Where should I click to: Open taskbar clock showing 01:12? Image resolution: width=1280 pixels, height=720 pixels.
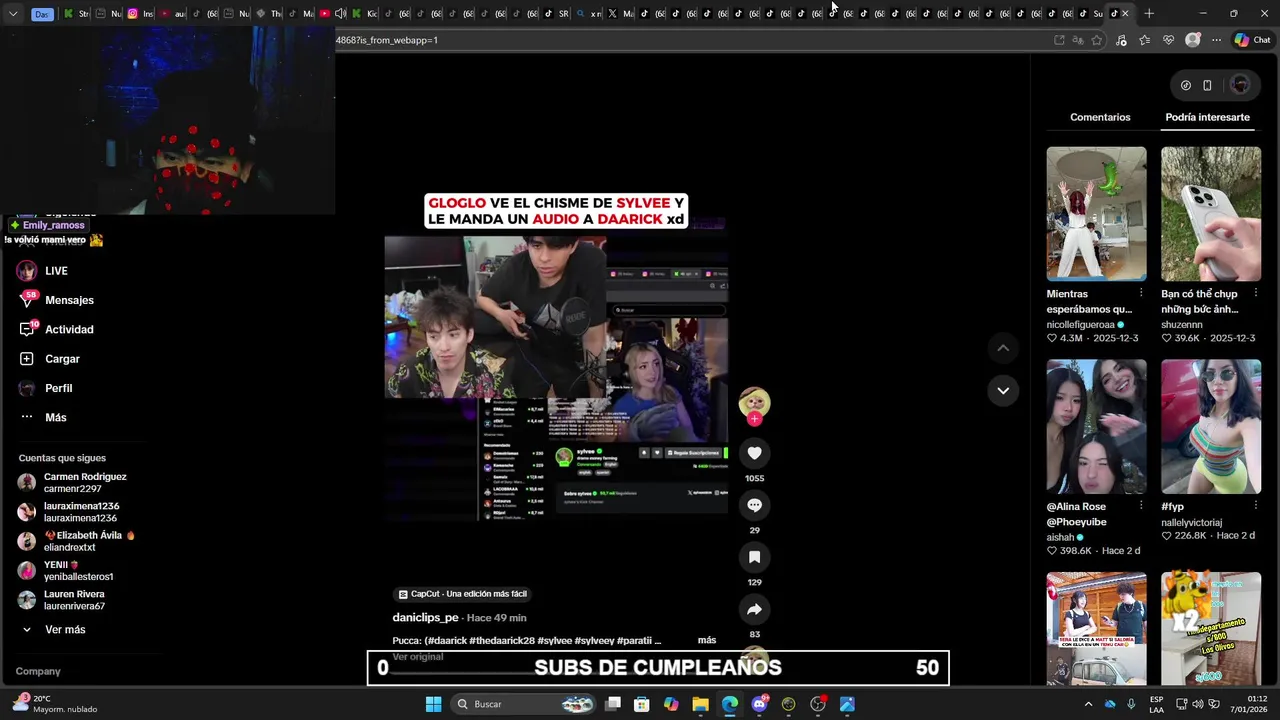[1249, 704]
